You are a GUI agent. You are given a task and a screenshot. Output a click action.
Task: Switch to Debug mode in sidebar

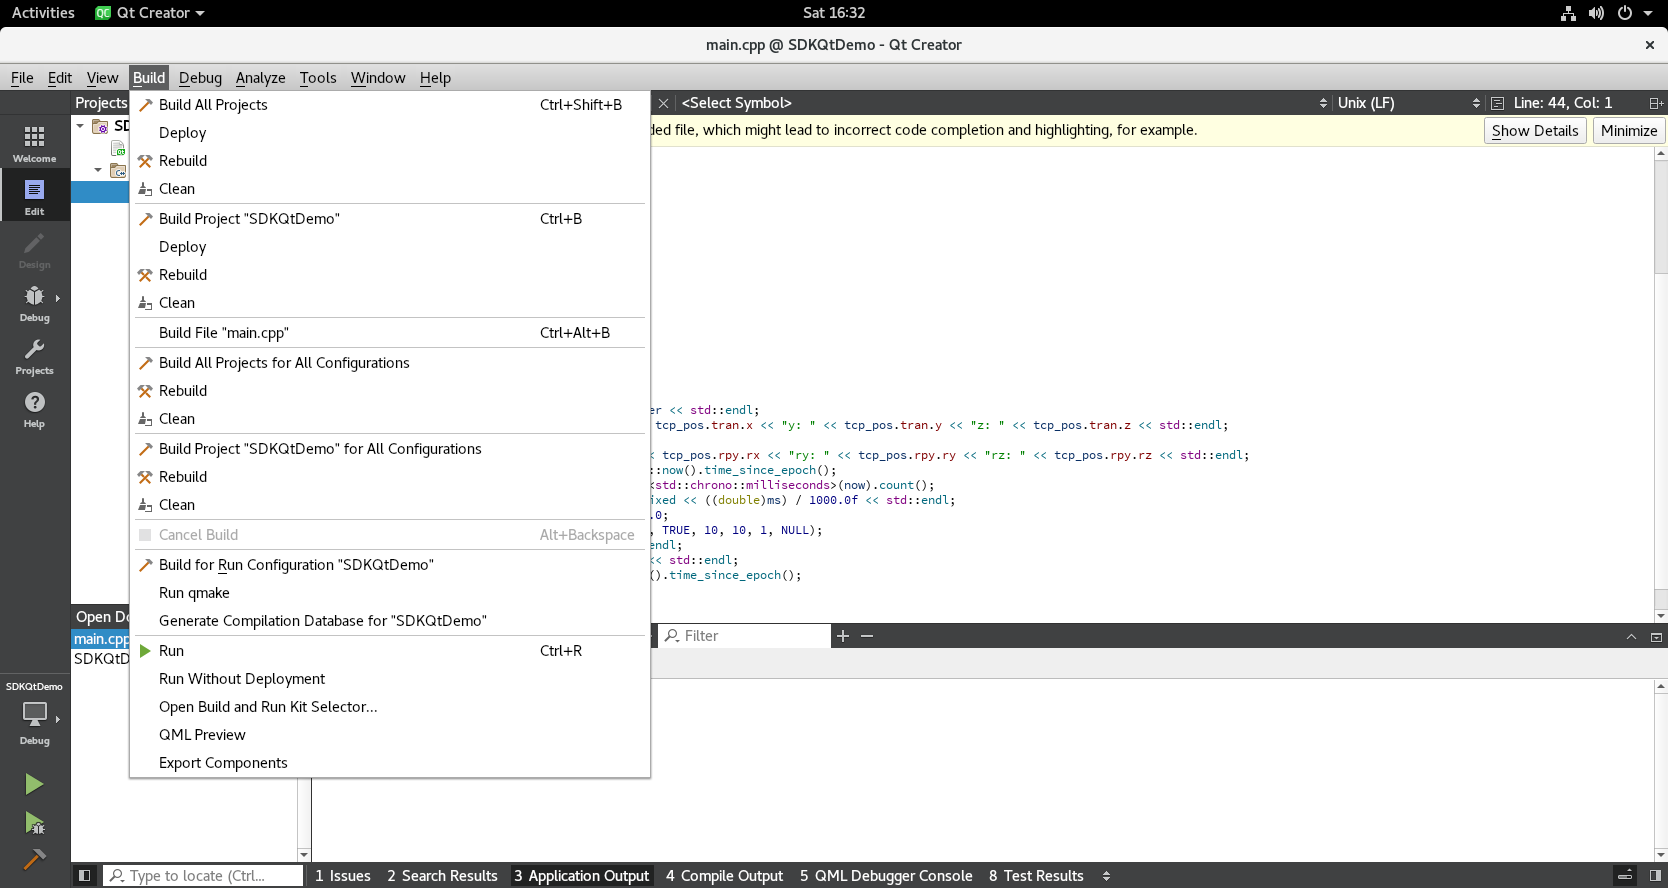(34, 302)
